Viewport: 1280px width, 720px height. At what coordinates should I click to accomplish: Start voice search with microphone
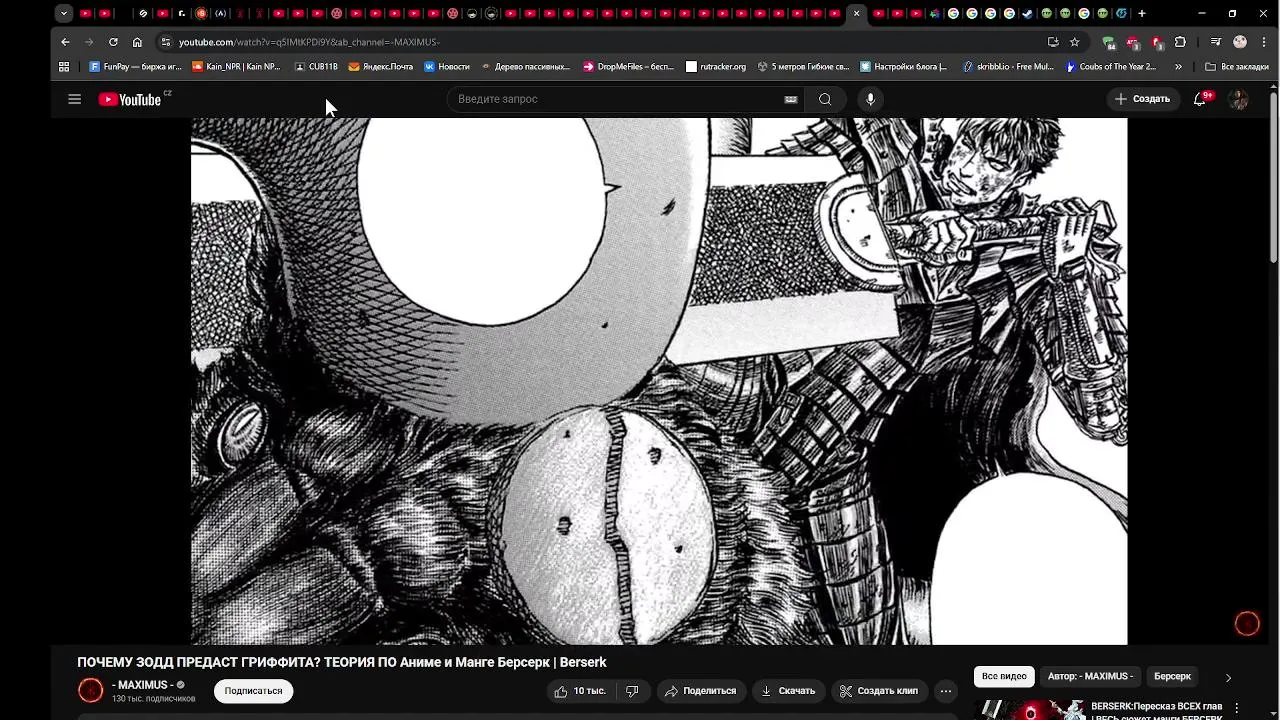coord(870,99)
